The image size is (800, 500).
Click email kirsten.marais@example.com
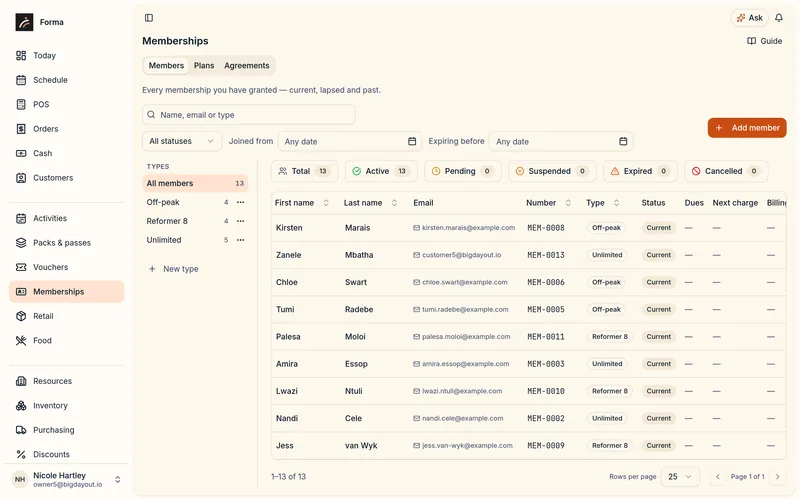(468, 228)
